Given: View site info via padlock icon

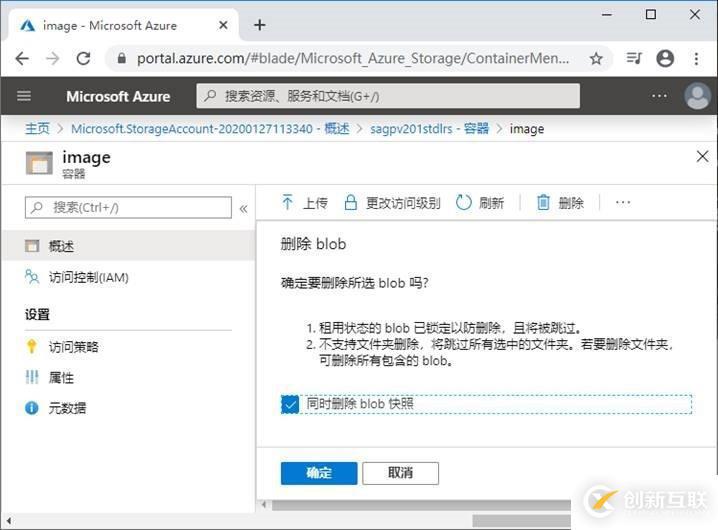Looking at the screenshot, I should [121, 59].
